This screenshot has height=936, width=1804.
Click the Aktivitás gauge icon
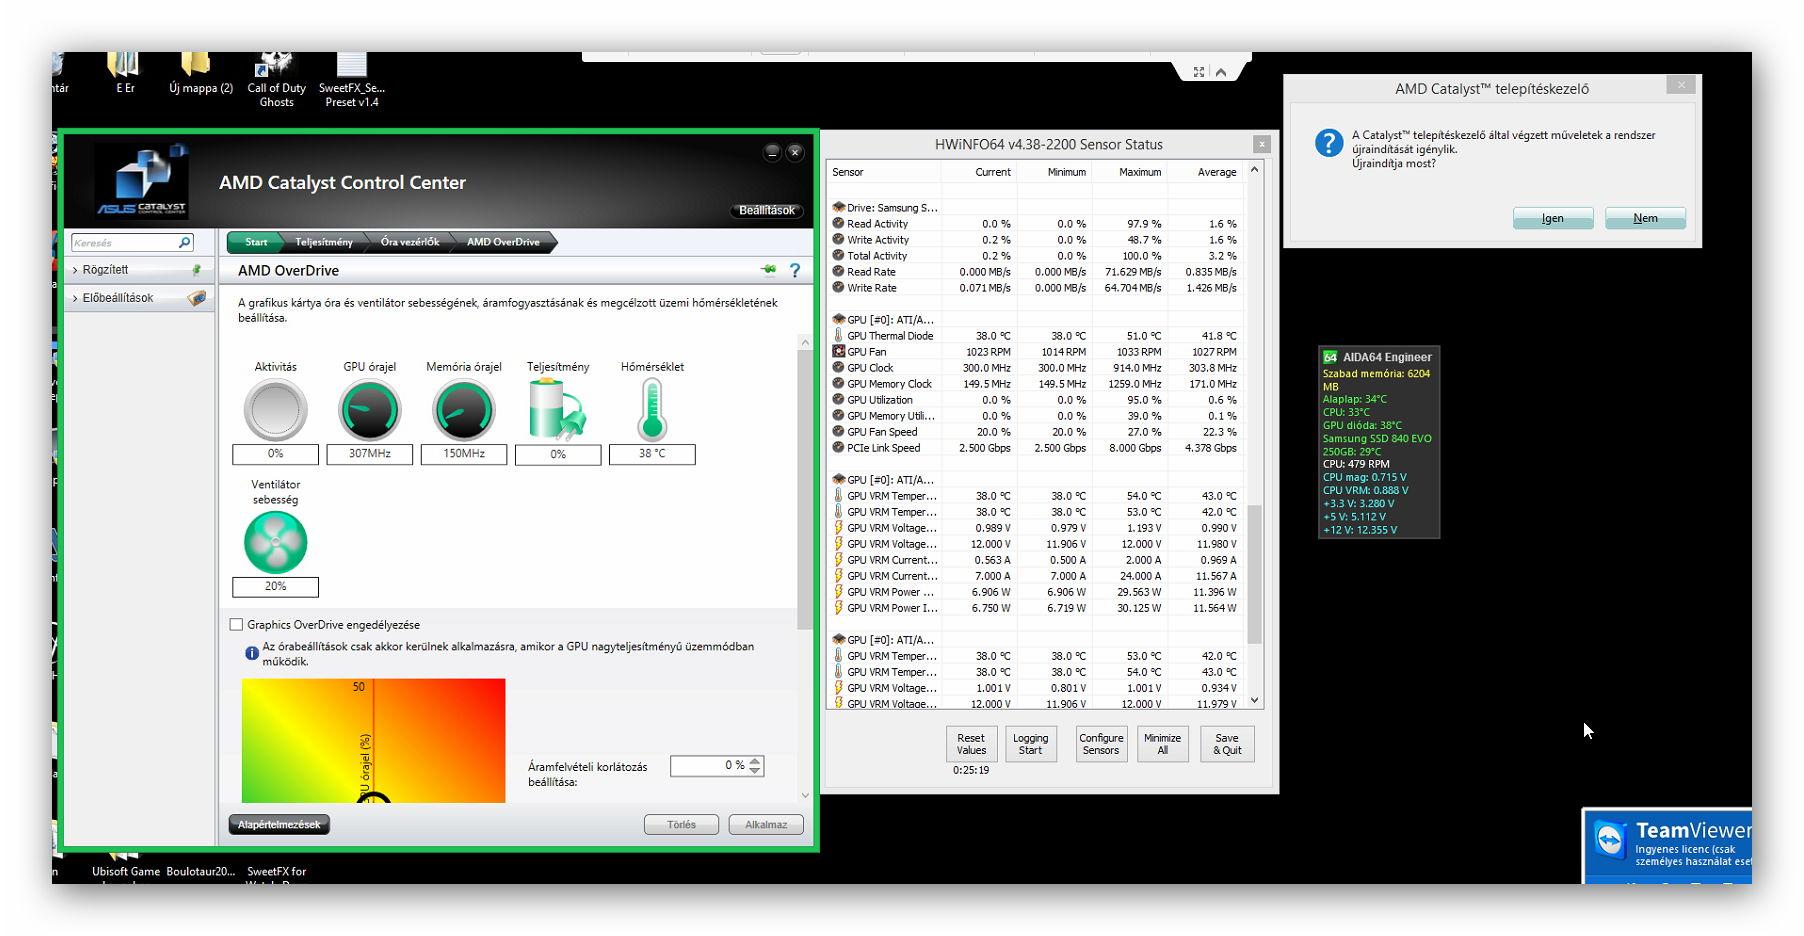[275, 410]
